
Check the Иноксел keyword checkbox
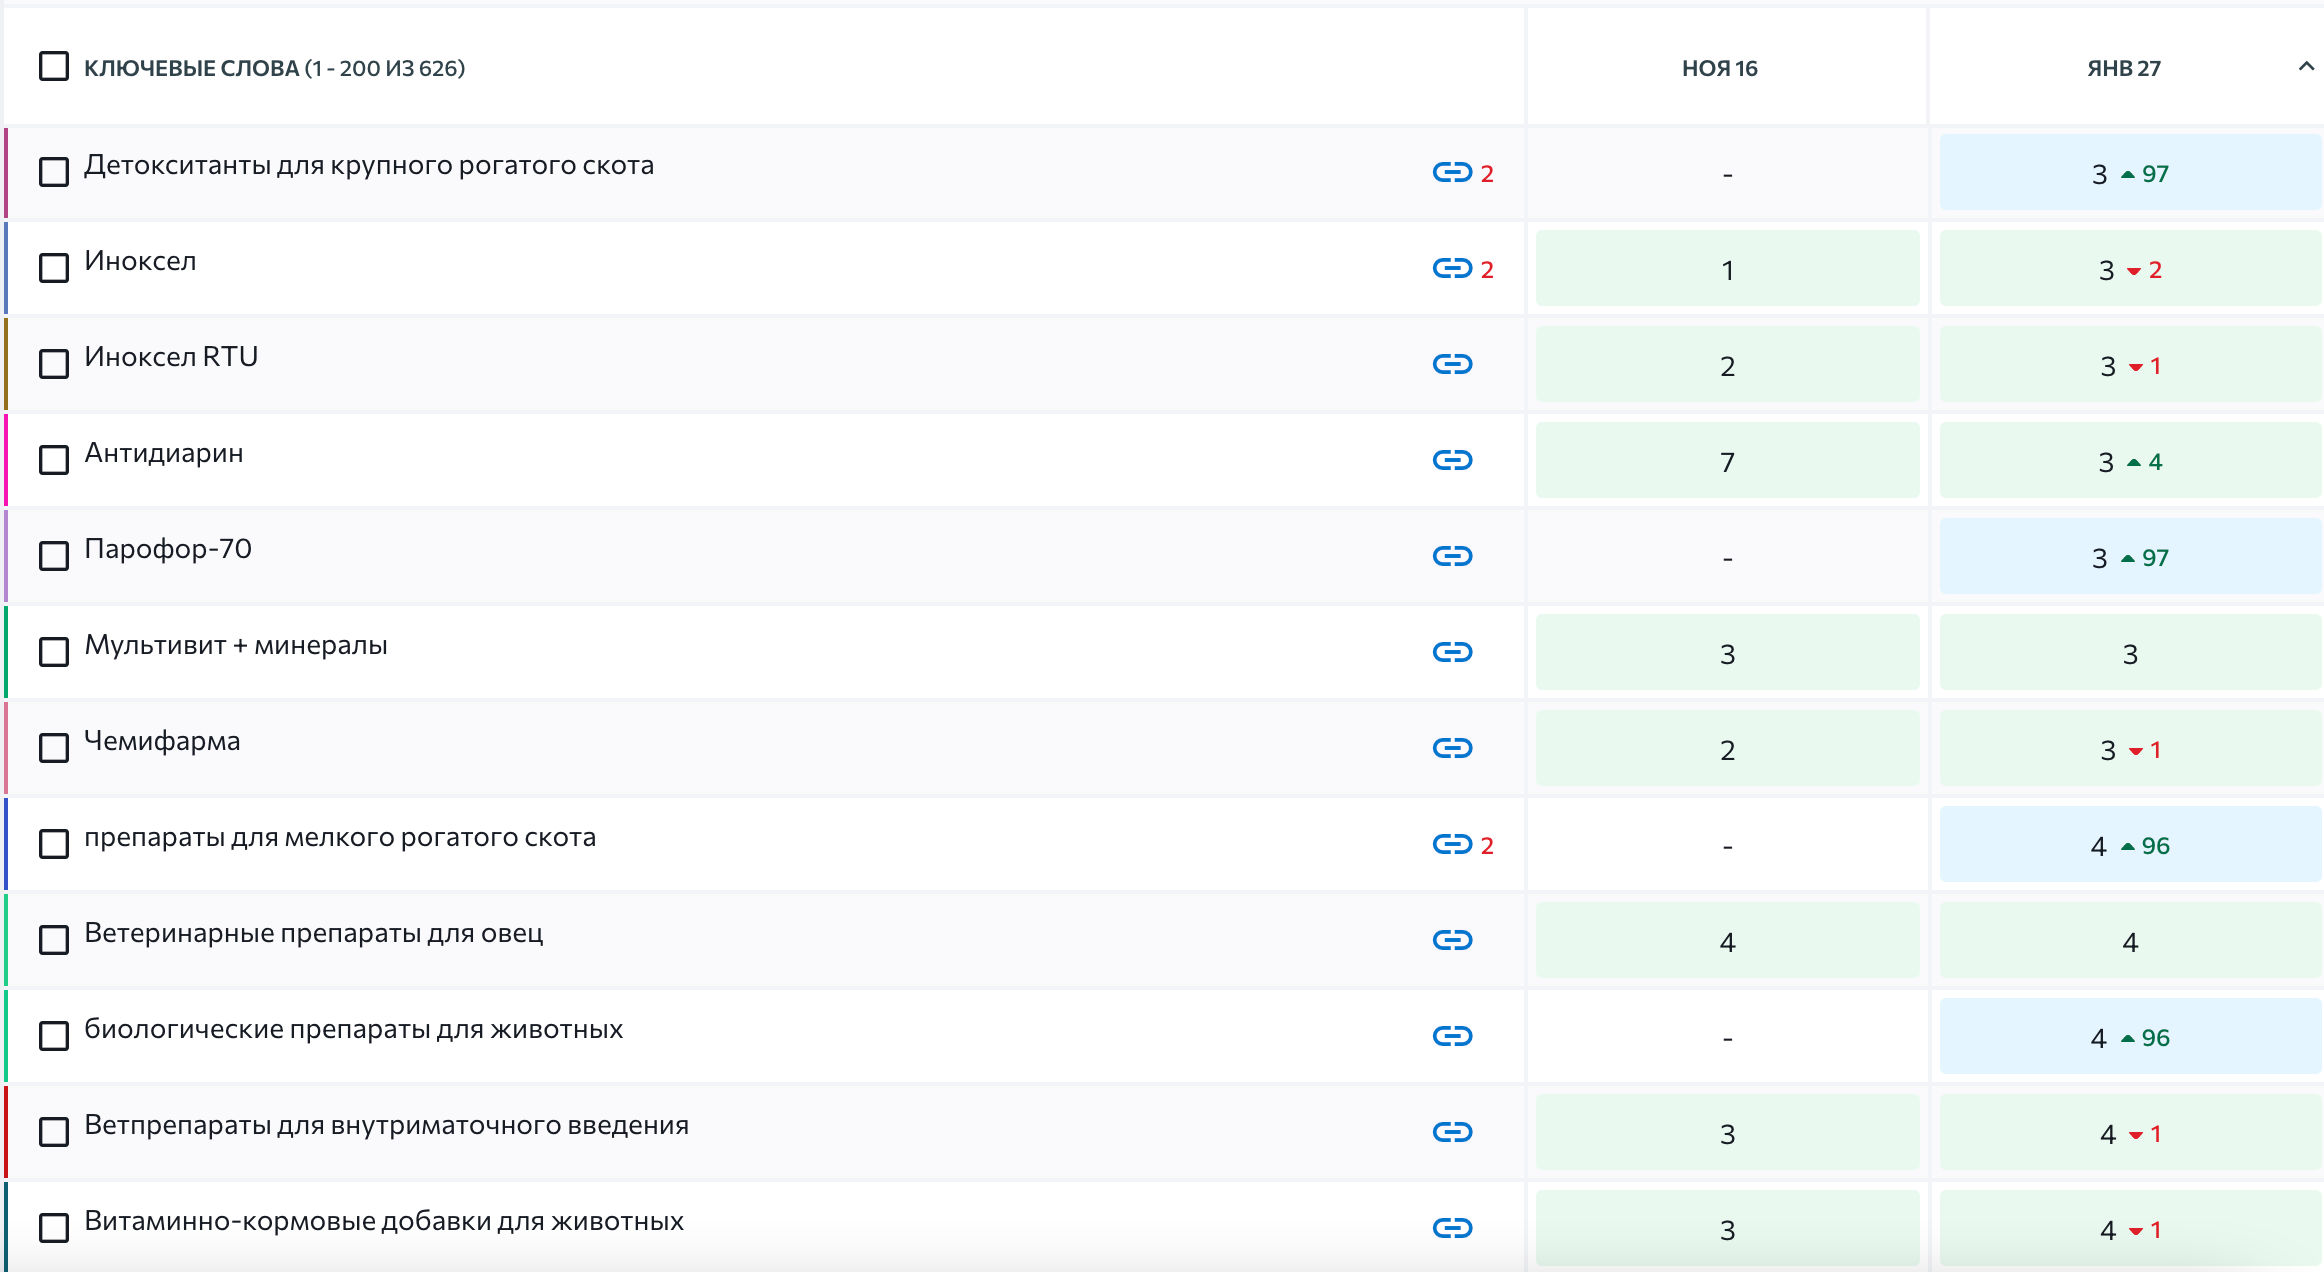(54, 268)
